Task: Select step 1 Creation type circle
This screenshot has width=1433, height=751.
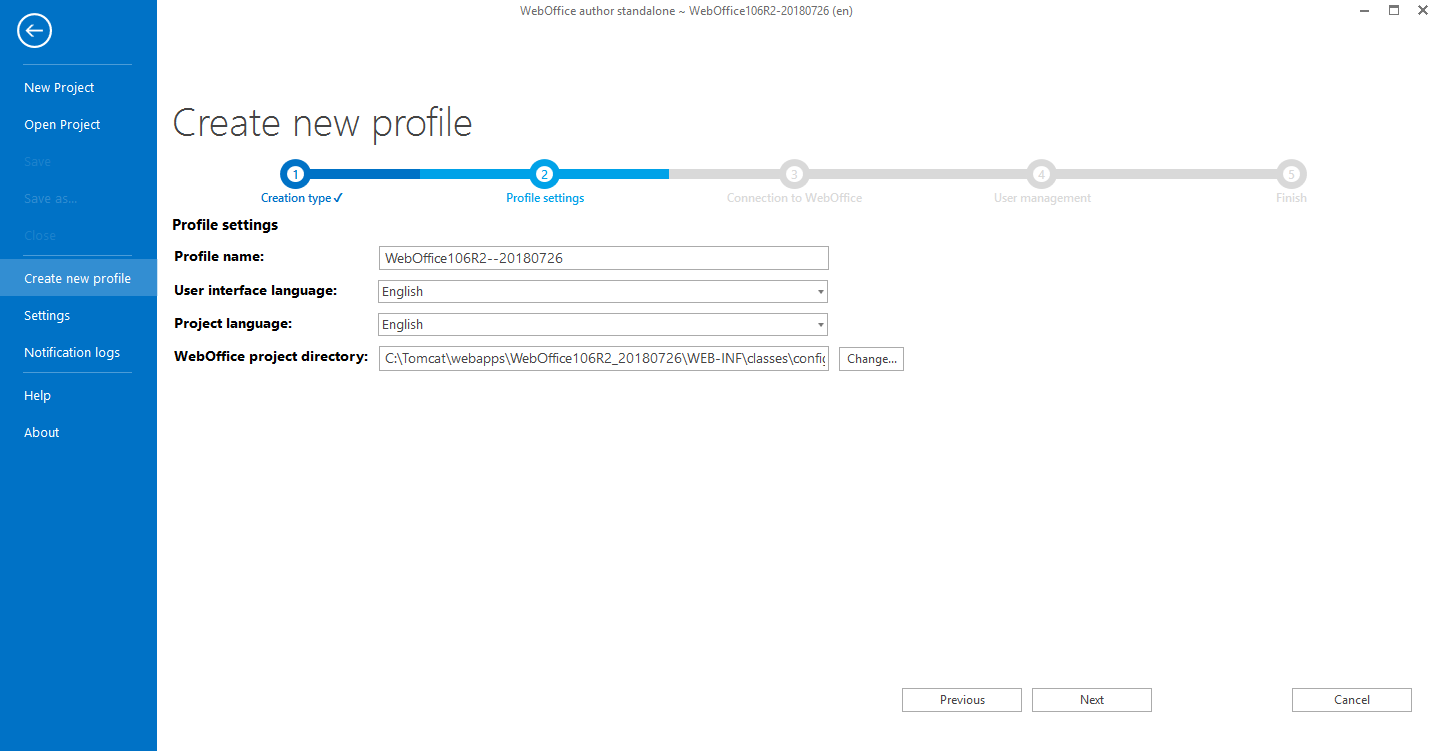Action: point(294,173)
